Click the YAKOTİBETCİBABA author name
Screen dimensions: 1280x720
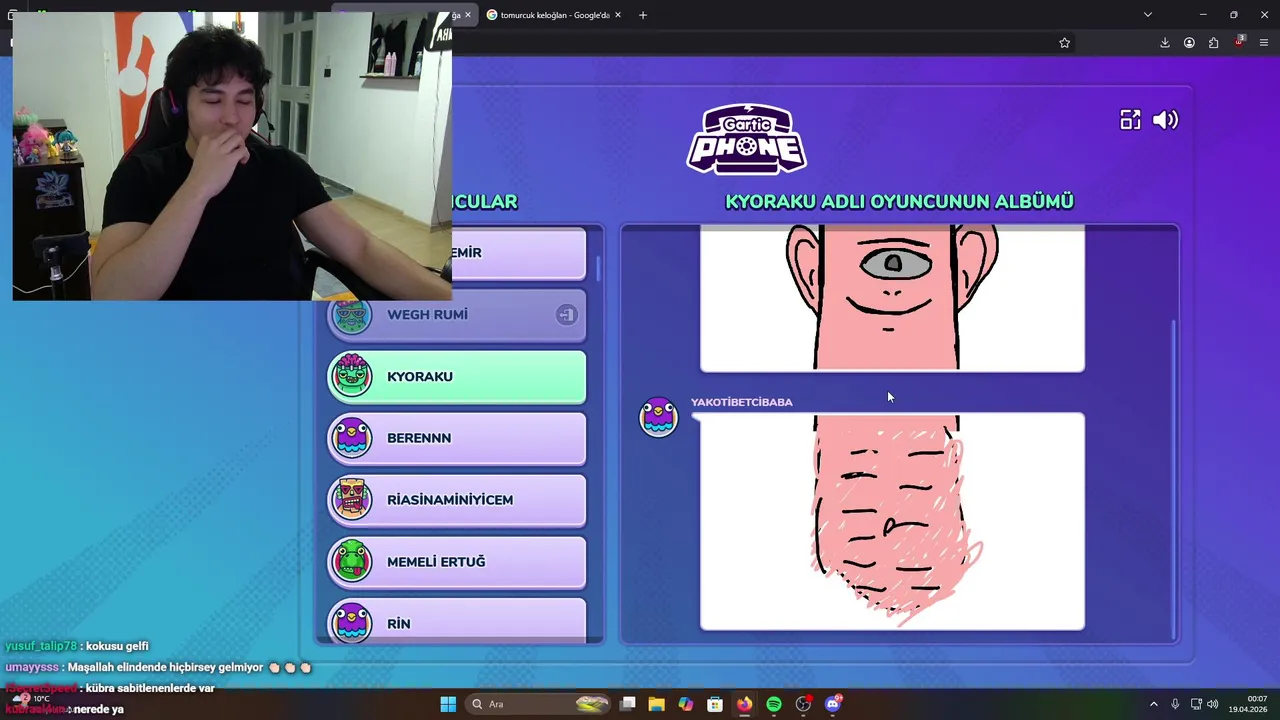(x=741, y=402)
